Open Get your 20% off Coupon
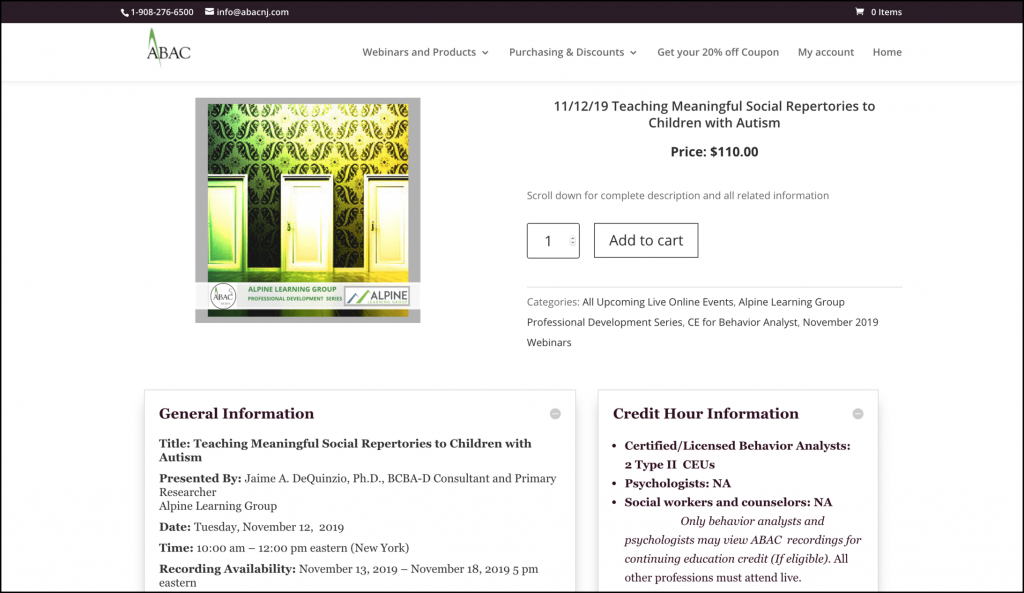1024x593 pixels. tap(717, 52)
